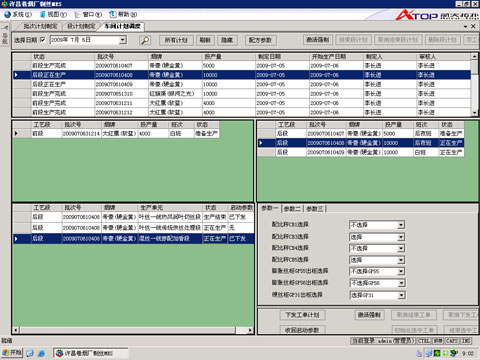Open the 帮助 menu
The width and height of the screenshot is (480, 360).
[123, 14]
